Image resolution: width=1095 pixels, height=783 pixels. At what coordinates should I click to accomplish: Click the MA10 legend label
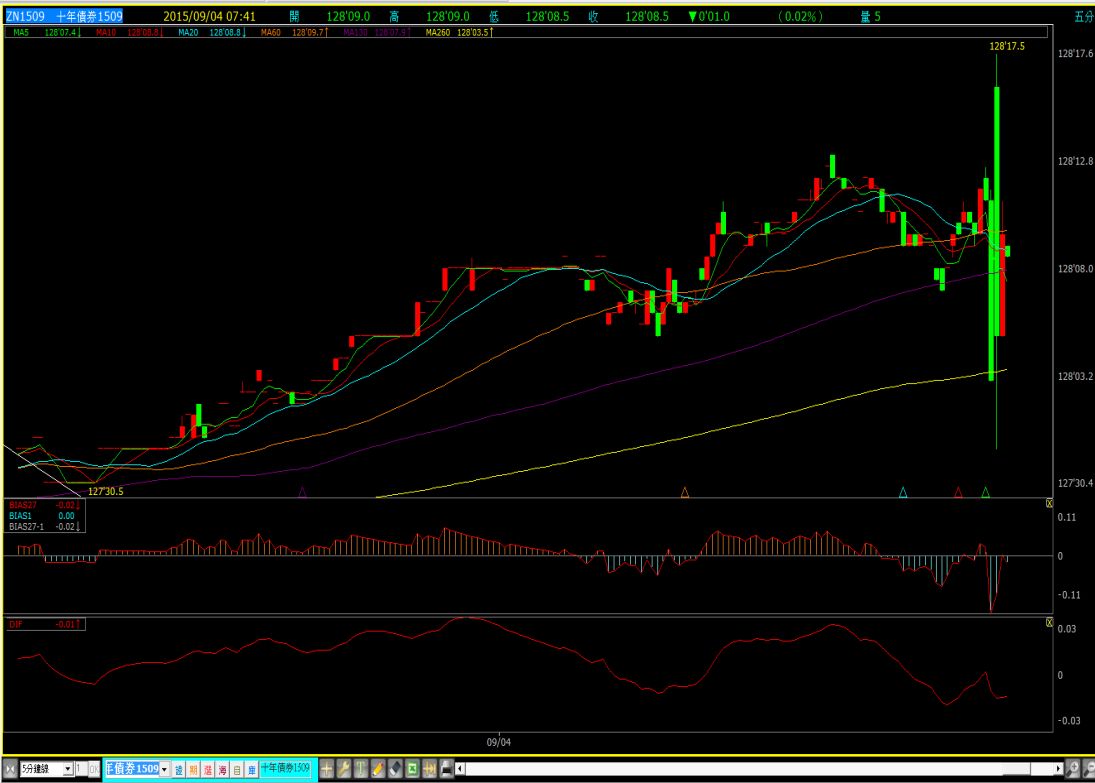128,32
